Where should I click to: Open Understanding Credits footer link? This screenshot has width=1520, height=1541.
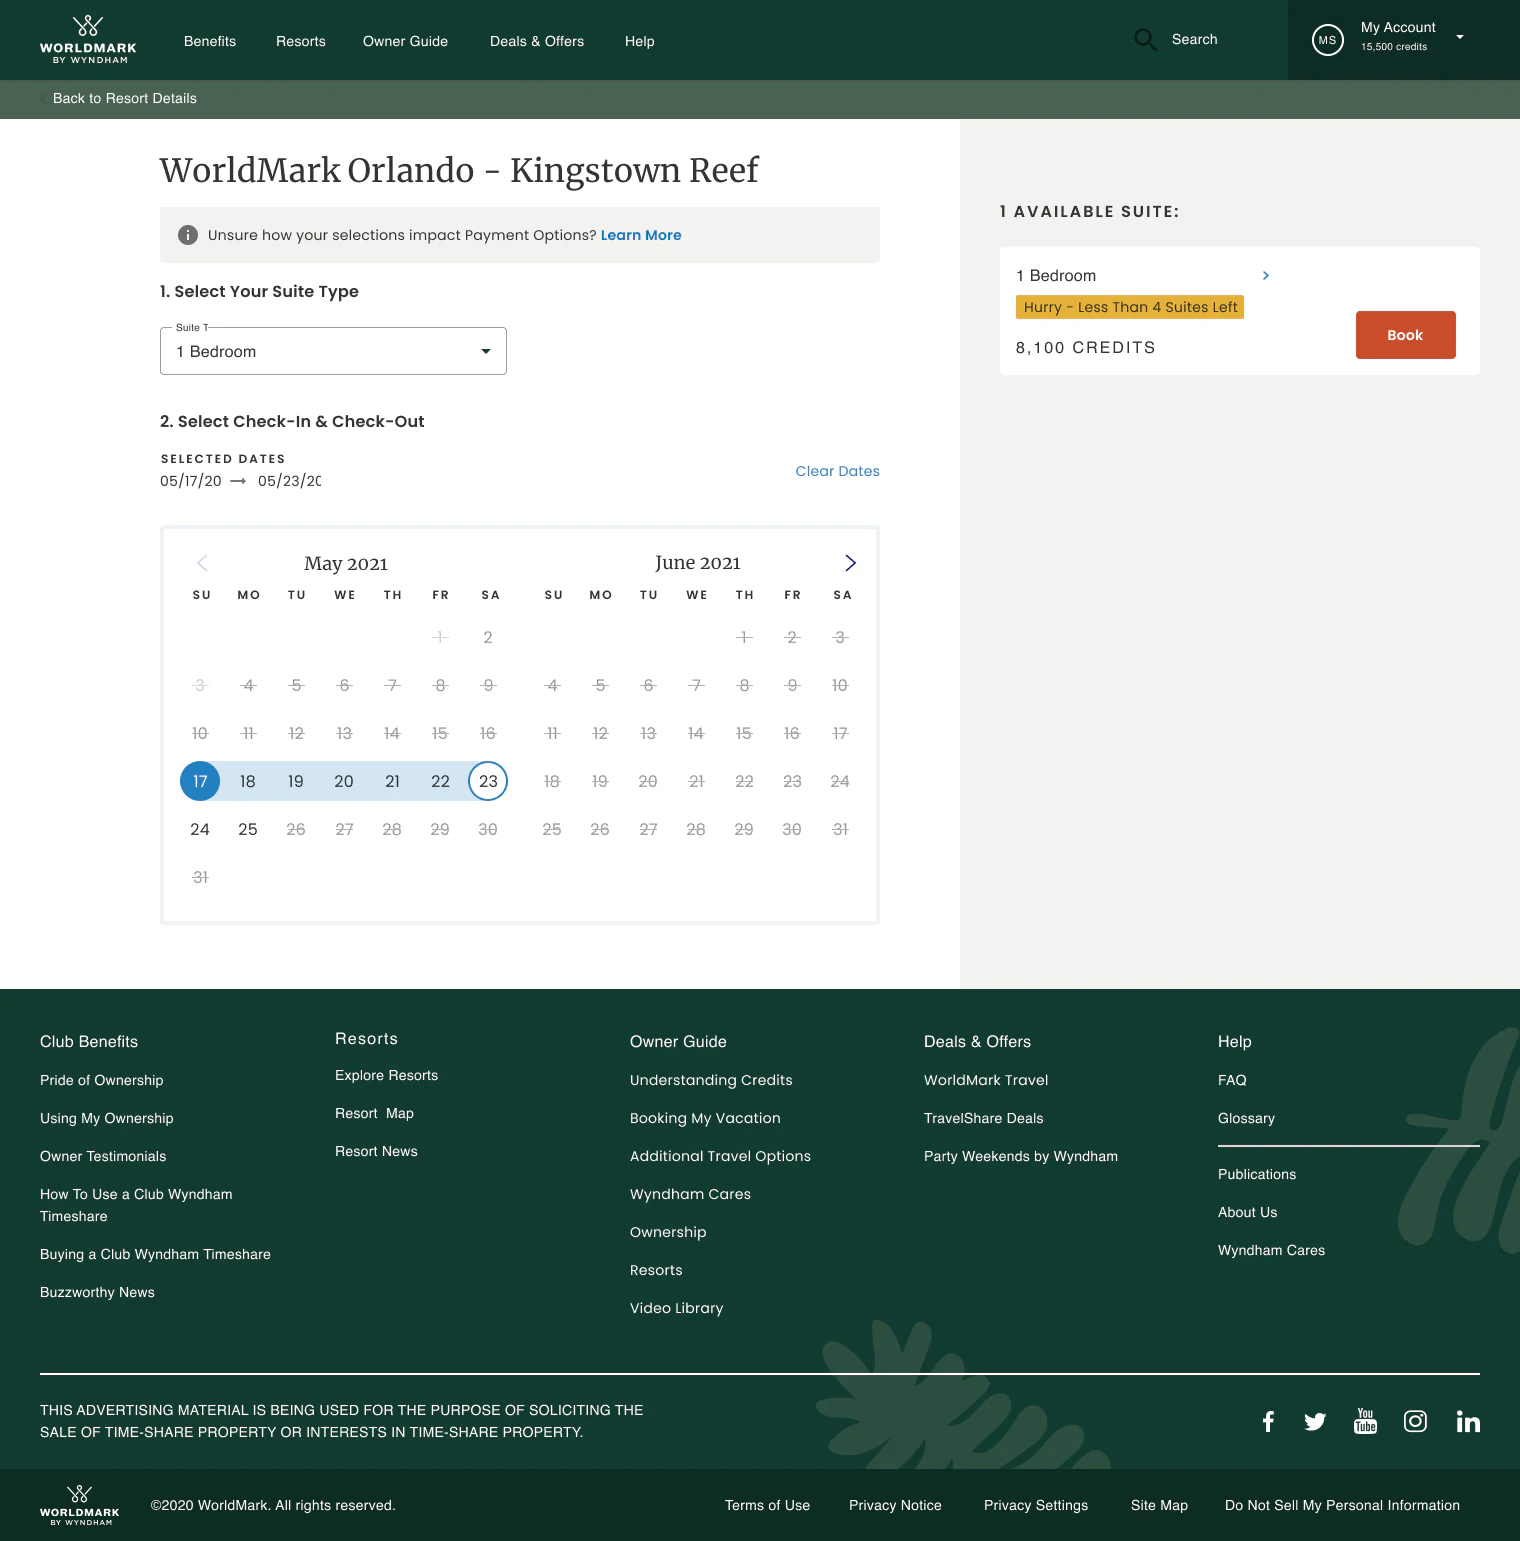pos(711,1080)
